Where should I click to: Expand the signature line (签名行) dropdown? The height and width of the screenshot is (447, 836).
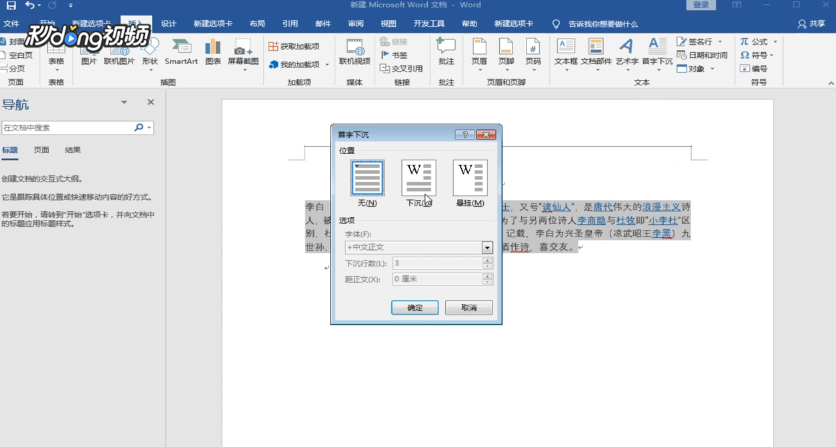pos(720,41)
